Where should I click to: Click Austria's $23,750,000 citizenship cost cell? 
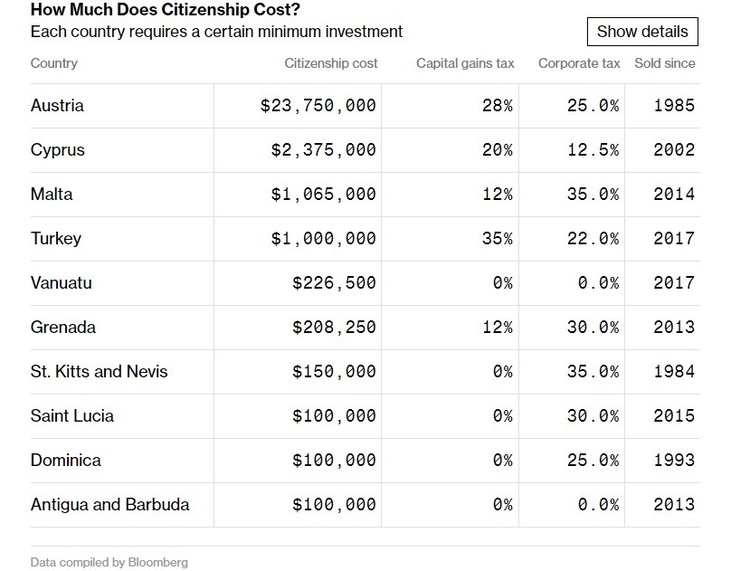pyautogui.click(x=318, y=105)
